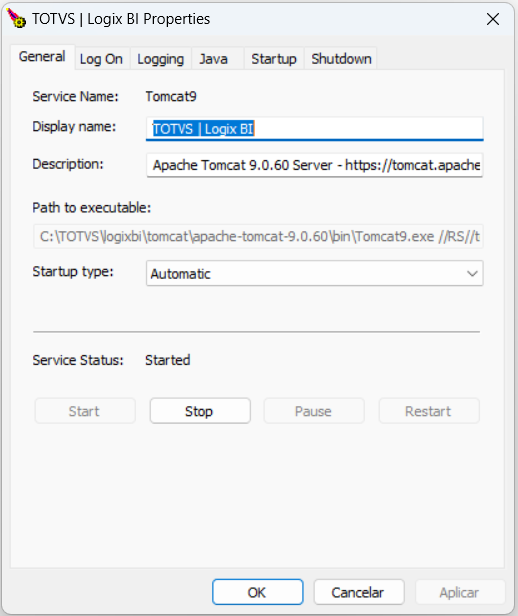Click the Service Status label
This screenshot has width=518, height=616.
tap(78, 360)
